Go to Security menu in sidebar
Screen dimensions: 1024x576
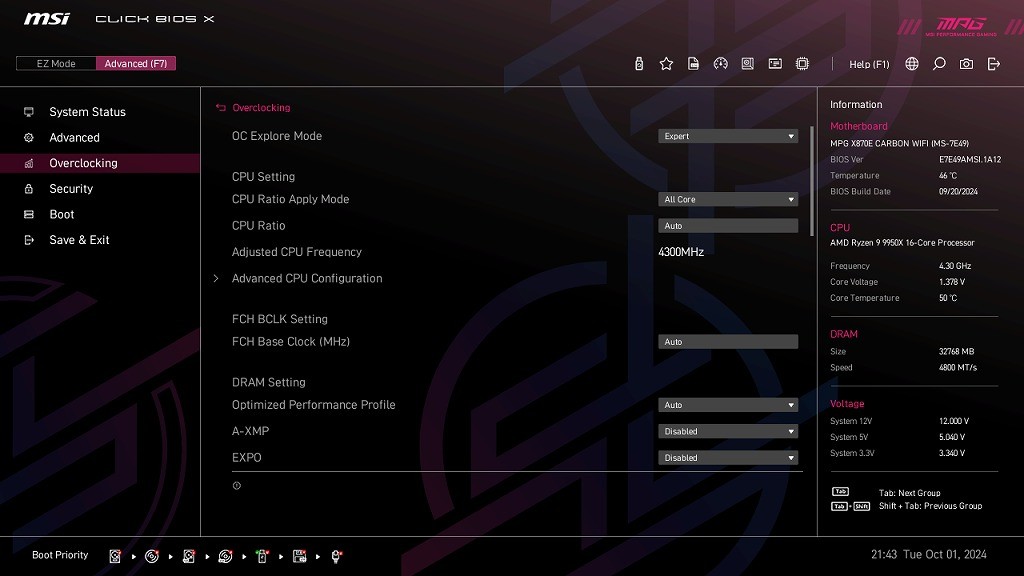pos(71,189)
